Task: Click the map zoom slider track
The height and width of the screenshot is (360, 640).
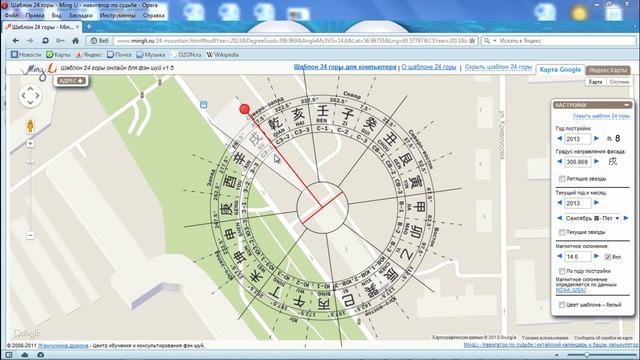Action: [30, 190]
